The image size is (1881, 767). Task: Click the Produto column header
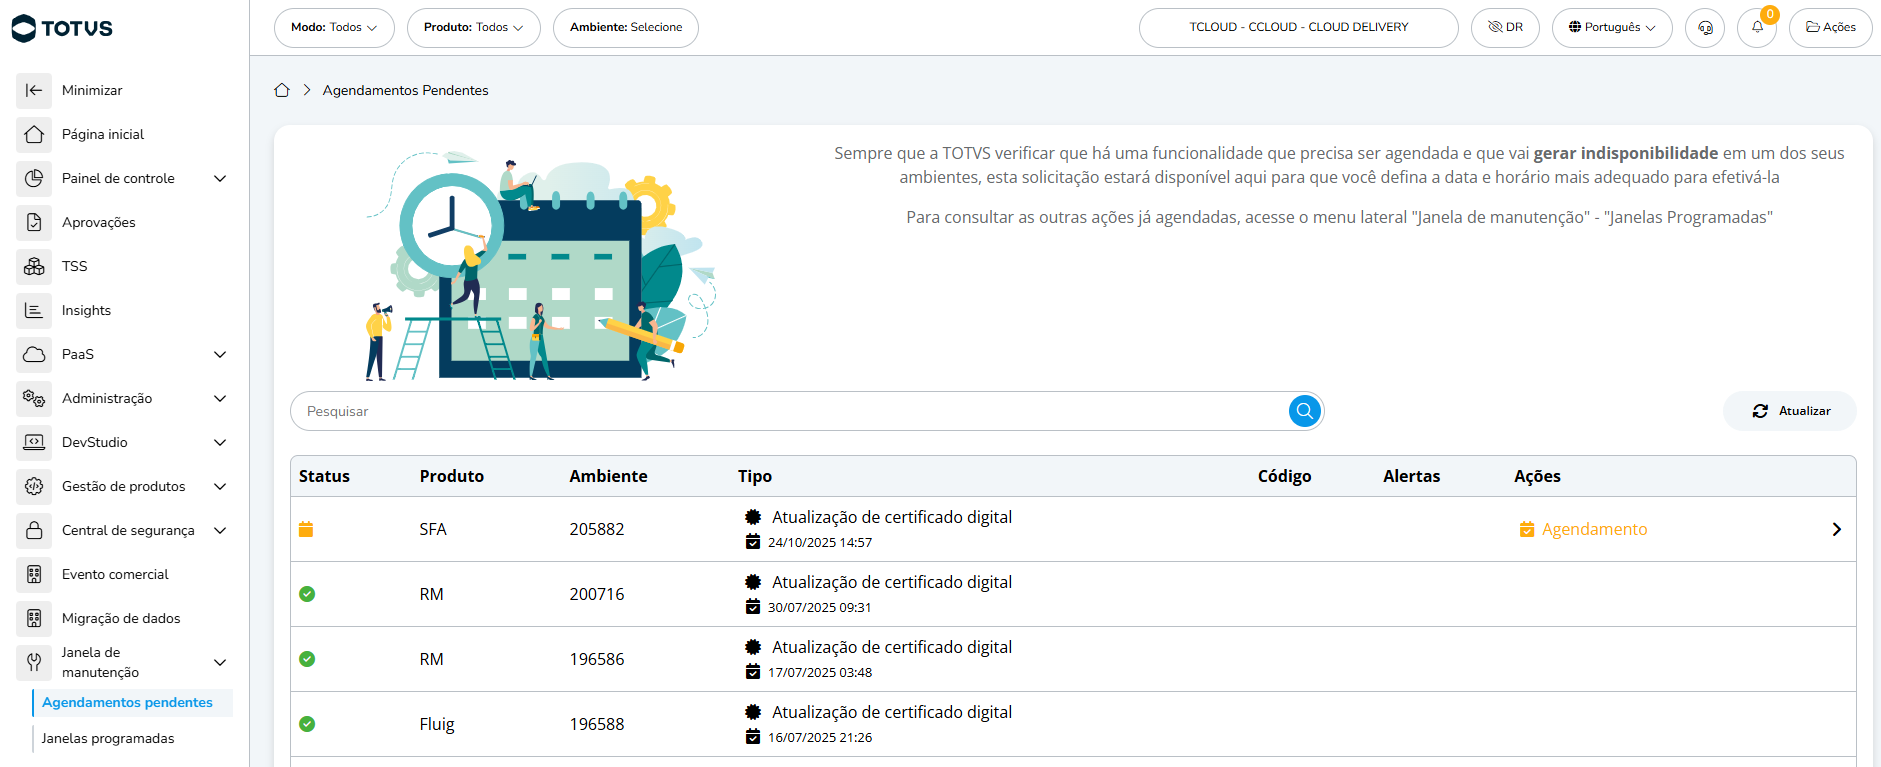tap(451, 476)
